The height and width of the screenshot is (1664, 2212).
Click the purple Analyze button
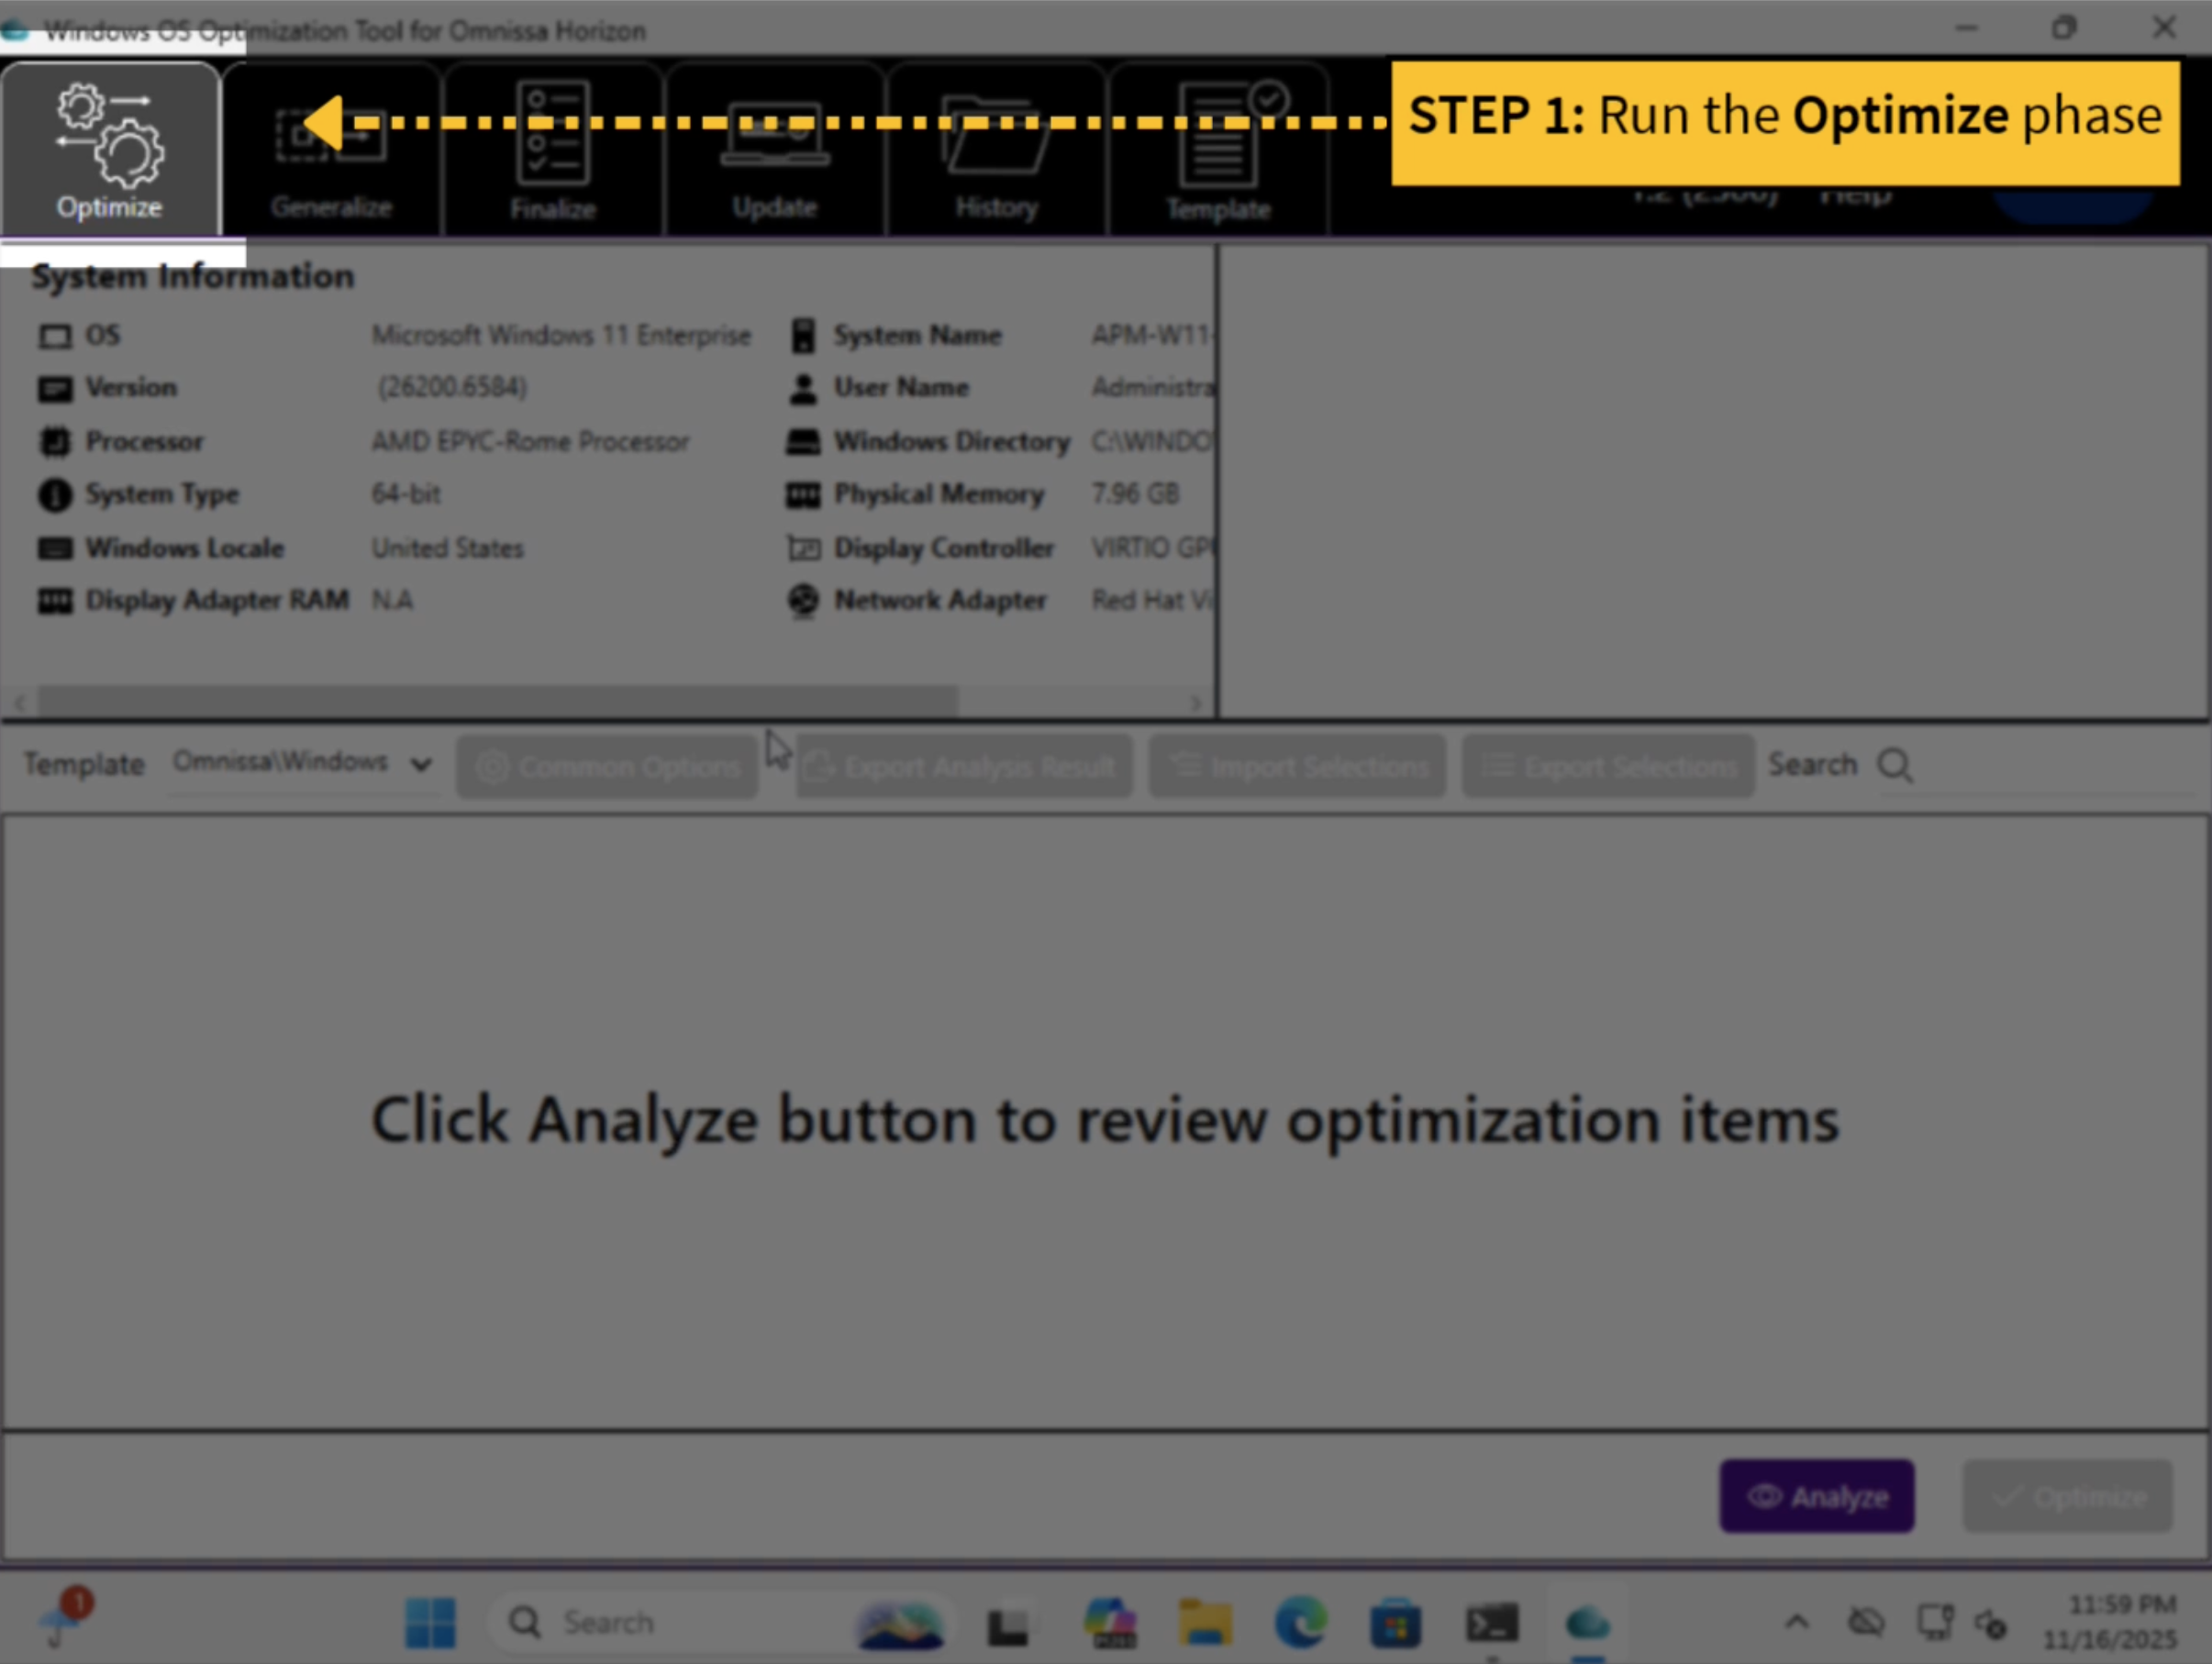coord(1816,1496)
